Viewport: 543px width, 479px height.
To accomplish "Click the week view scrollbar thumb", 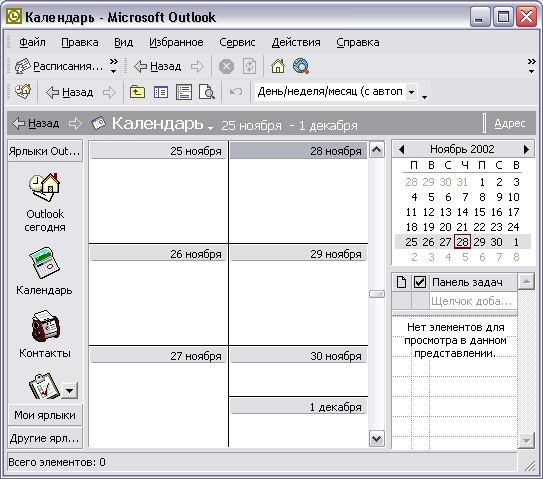I will [x=377, y=294].
